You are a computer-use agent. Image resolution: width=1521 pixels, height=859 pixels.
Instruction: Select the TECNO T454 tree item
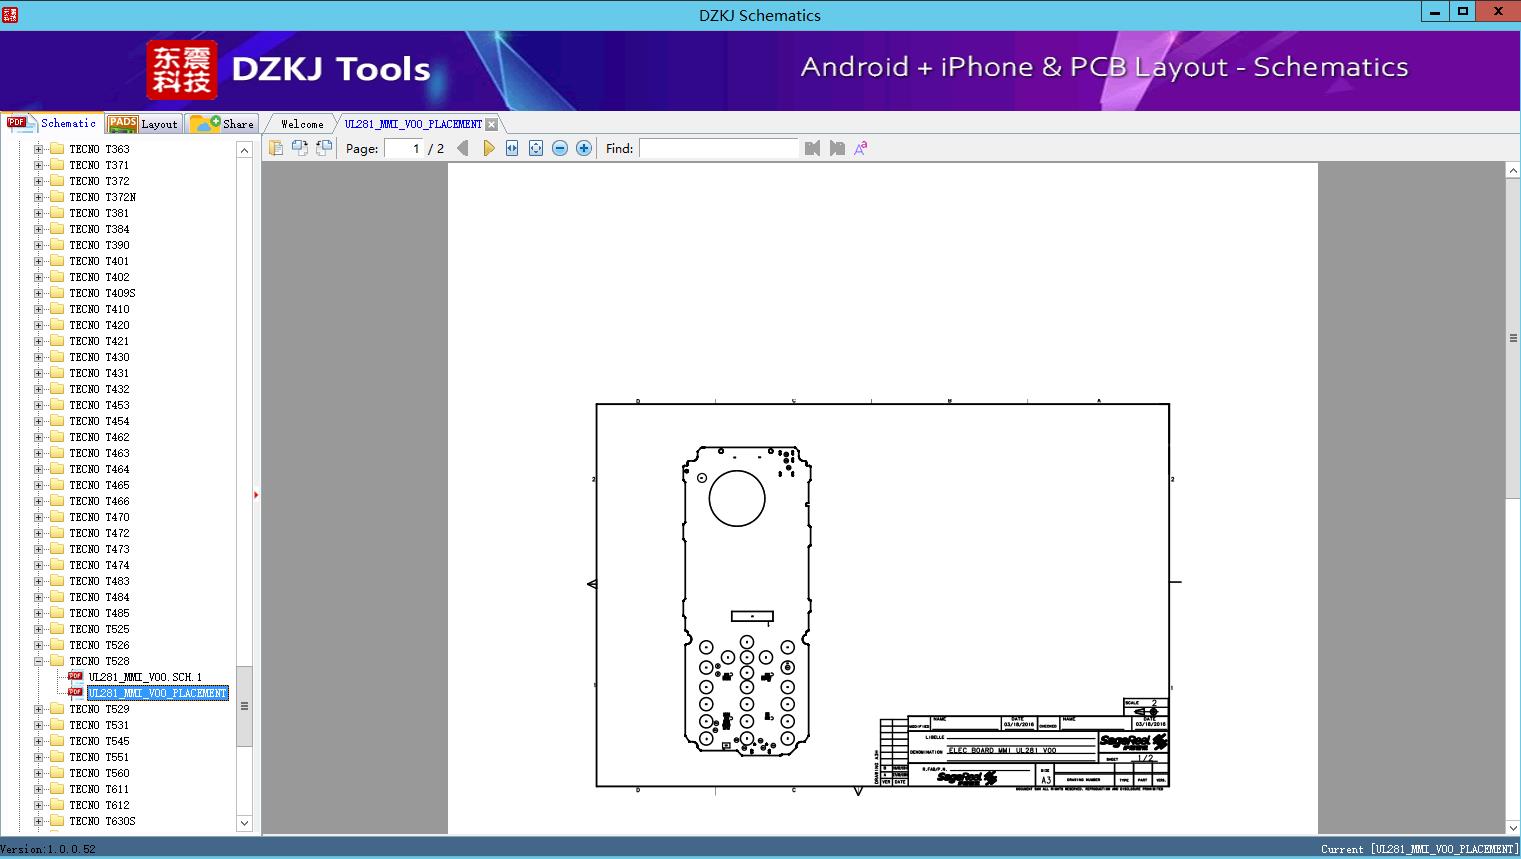99,421
